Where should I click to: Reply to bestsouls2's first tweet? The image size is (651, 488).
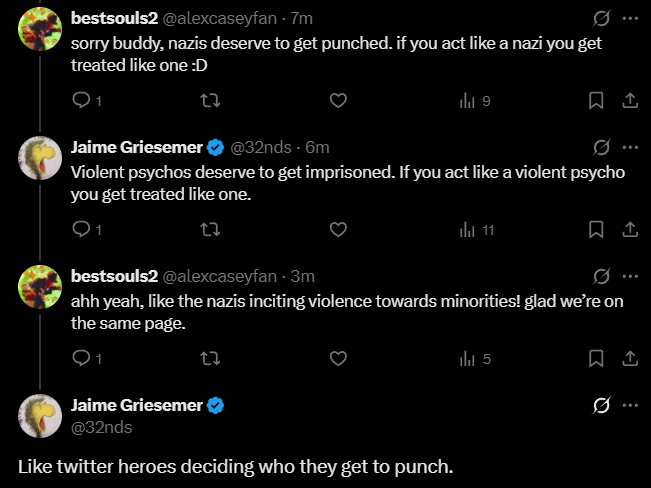pyautogui.click(x=82, y=100)
